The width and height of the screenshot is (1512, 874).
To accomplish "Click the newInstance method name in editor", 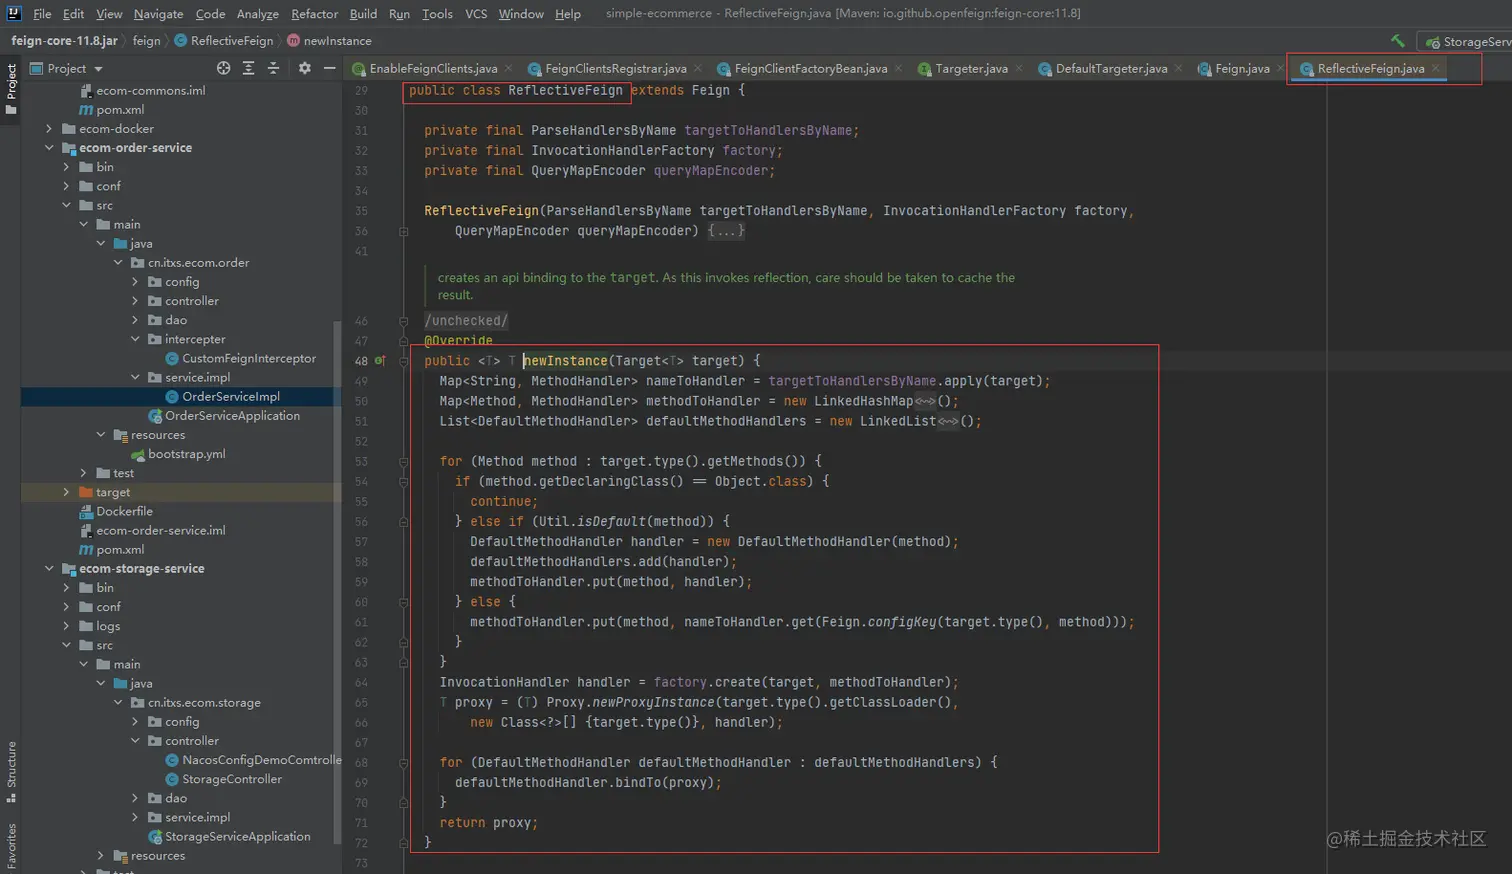I will pyautogui.click(x=565, y=361).
